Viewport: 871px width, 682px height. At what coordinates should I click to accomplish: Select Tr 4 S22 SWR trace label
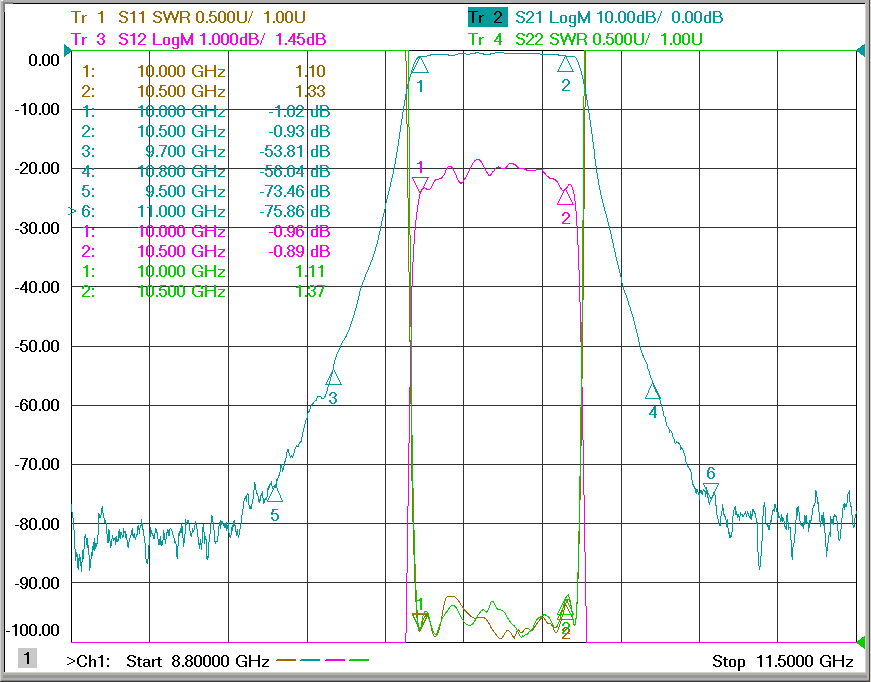(585, 40)
